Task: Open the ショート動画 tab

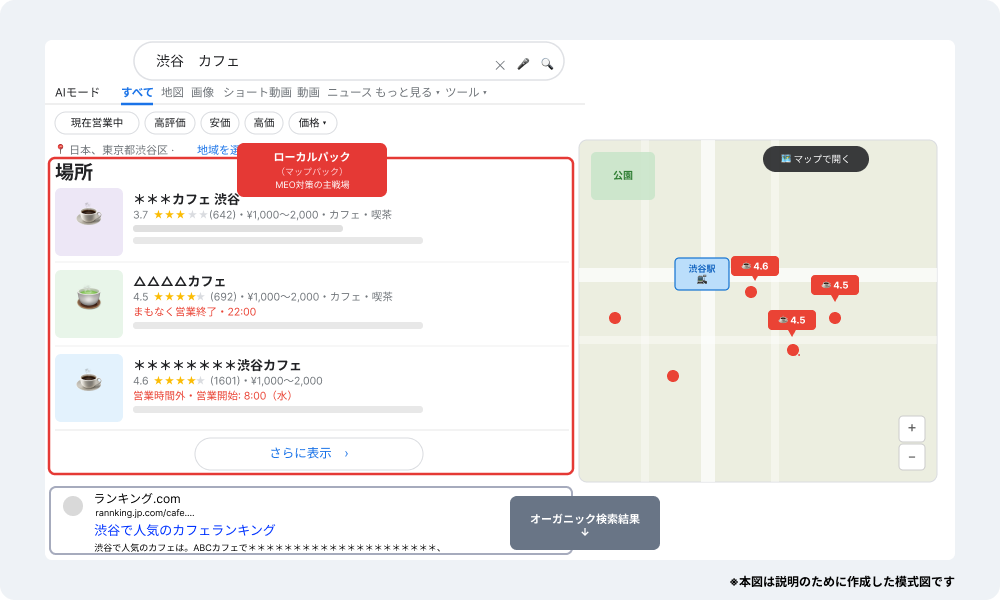Action: click(257, 92)
